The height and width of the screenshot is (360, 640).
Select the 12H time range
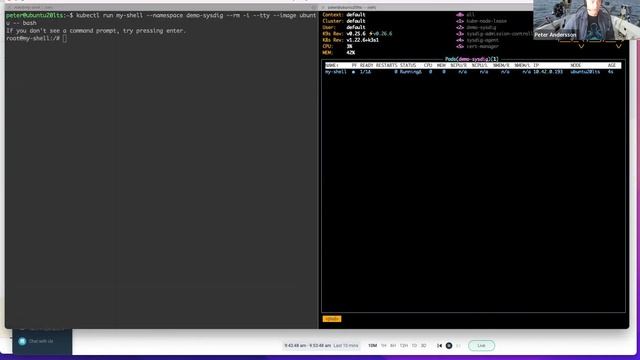tap(404, 346)
